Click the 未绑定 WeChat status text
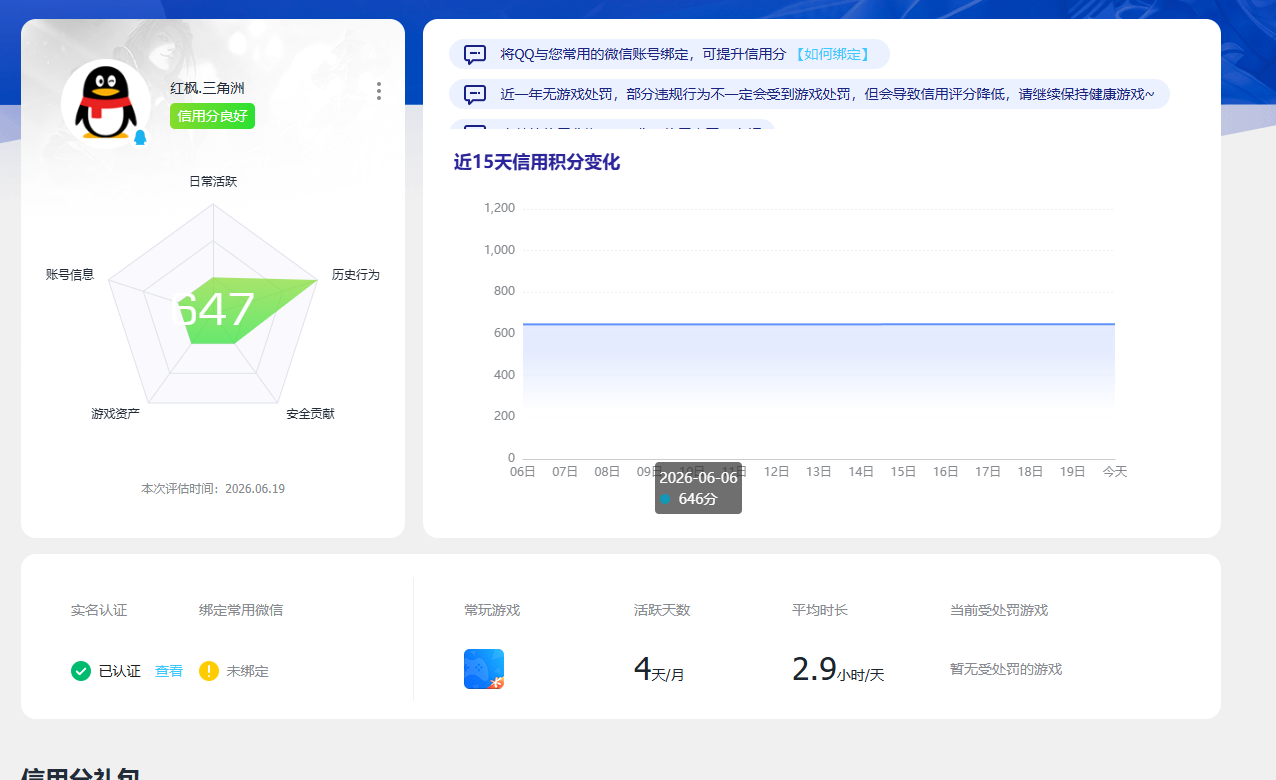Screen dimensions: 1276x780 coord(247,671)
